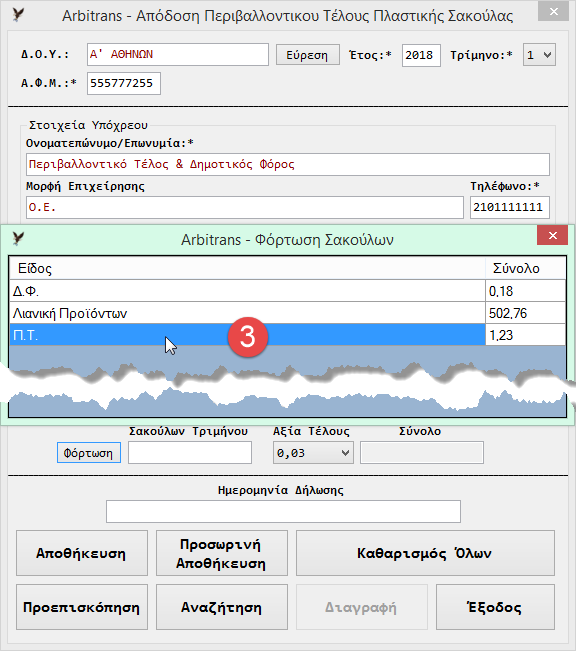This screenshot has width=576, height=651.
Task: Select the Λιανική Προϊόντων row
Action: [x=287, y=313]
